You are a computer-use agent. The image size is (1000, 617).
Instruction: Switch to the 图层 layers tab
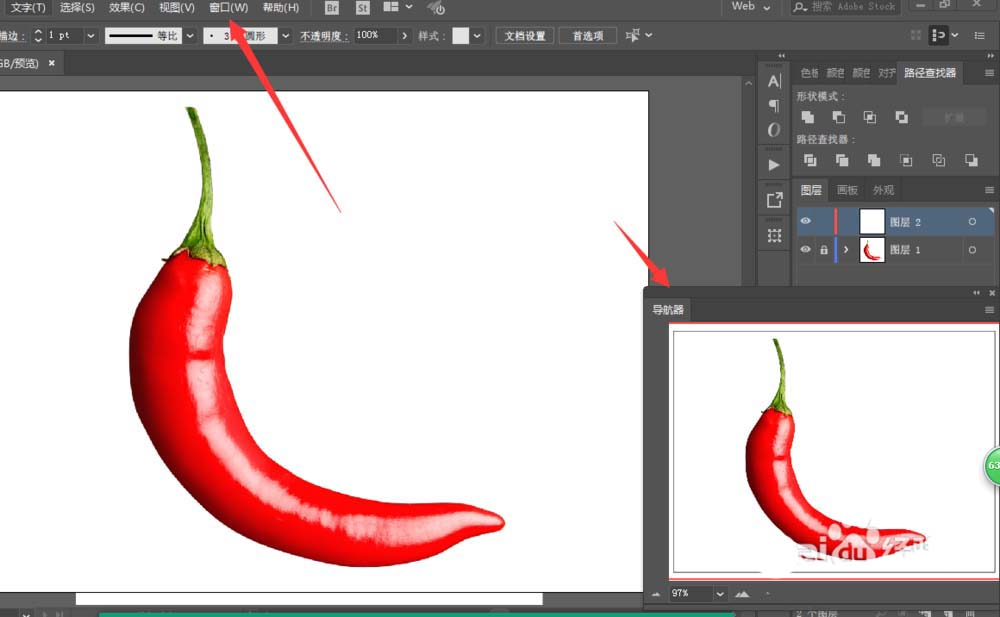[x=811, y=190]
